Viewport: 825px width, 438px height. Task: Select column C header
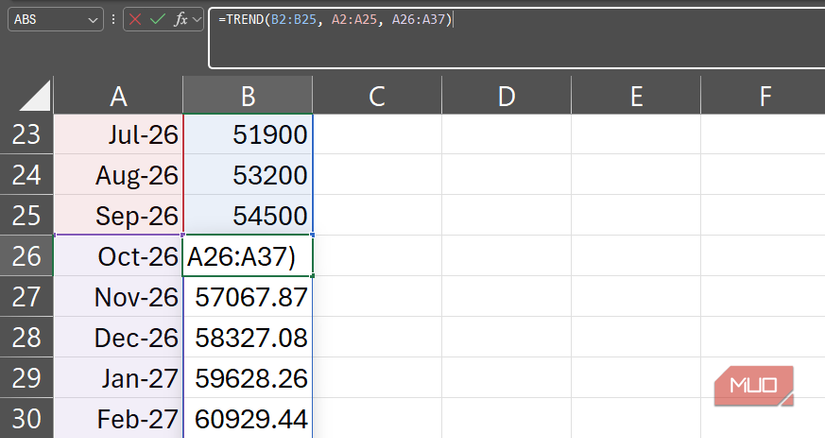377,96
